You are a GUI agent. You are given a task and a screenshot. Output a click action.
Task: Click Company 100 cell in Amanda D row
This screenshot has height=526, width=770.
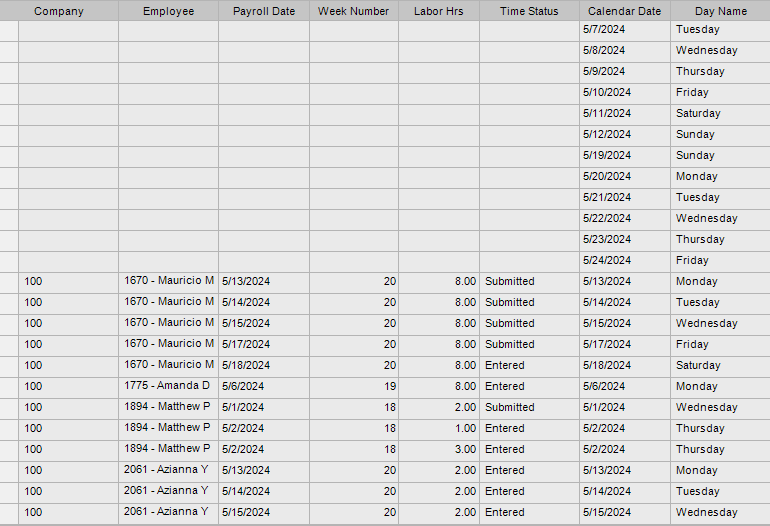click(68, 387)
